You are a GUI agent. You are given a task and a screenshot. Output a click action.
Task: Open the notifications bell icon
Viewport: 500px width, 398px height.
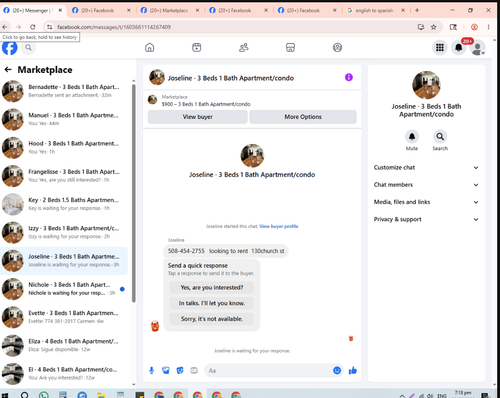[459, 48]
